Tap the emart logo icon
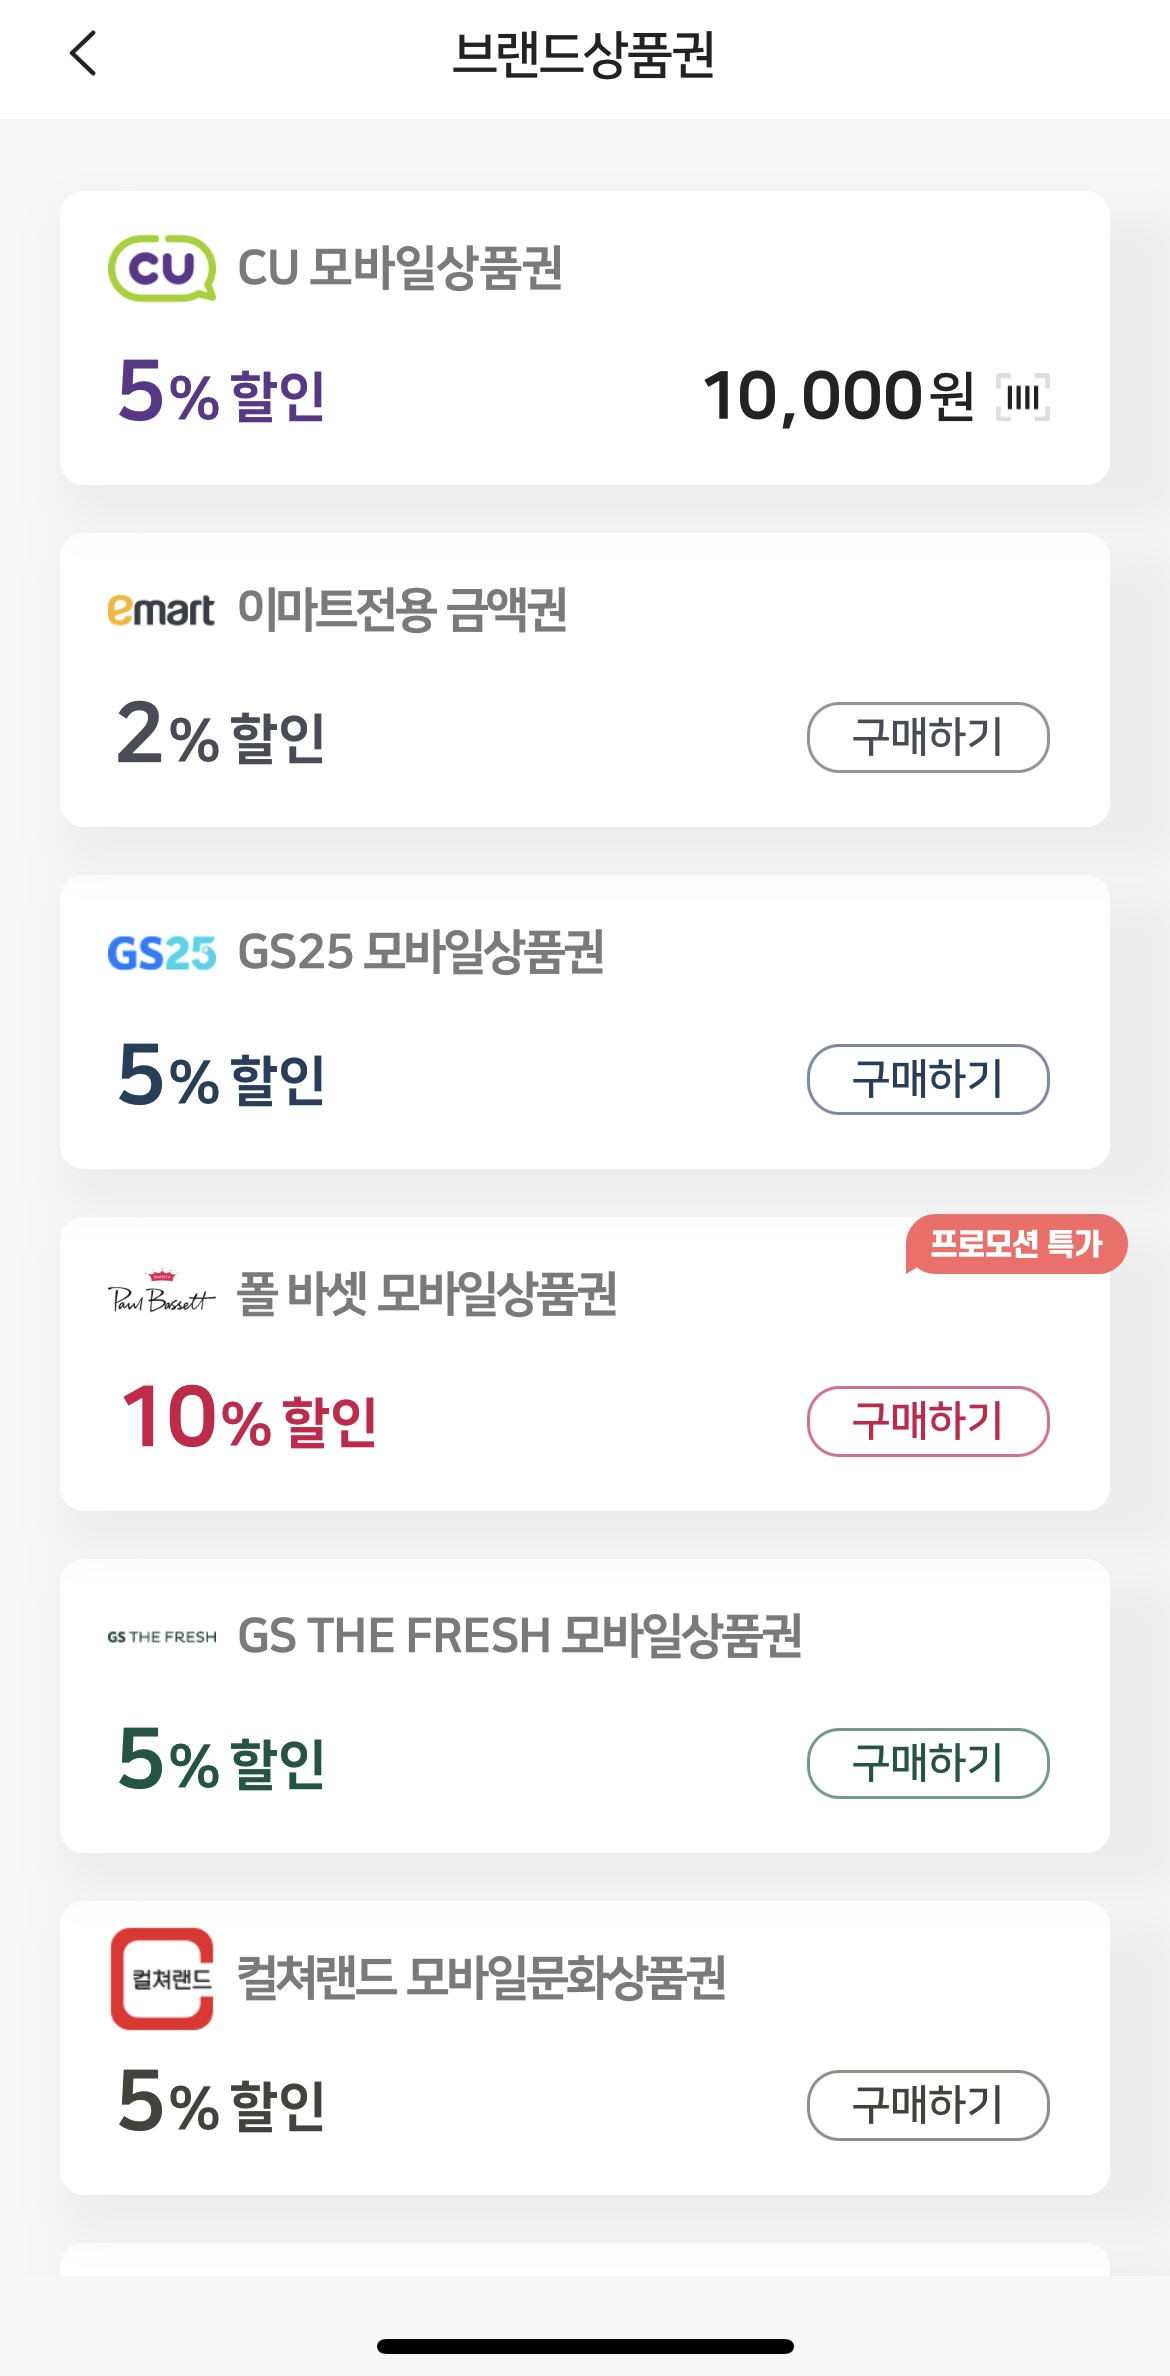The height and width of the screenshot is (2376, 1170). pyautogui.click(x=161, y=609)
